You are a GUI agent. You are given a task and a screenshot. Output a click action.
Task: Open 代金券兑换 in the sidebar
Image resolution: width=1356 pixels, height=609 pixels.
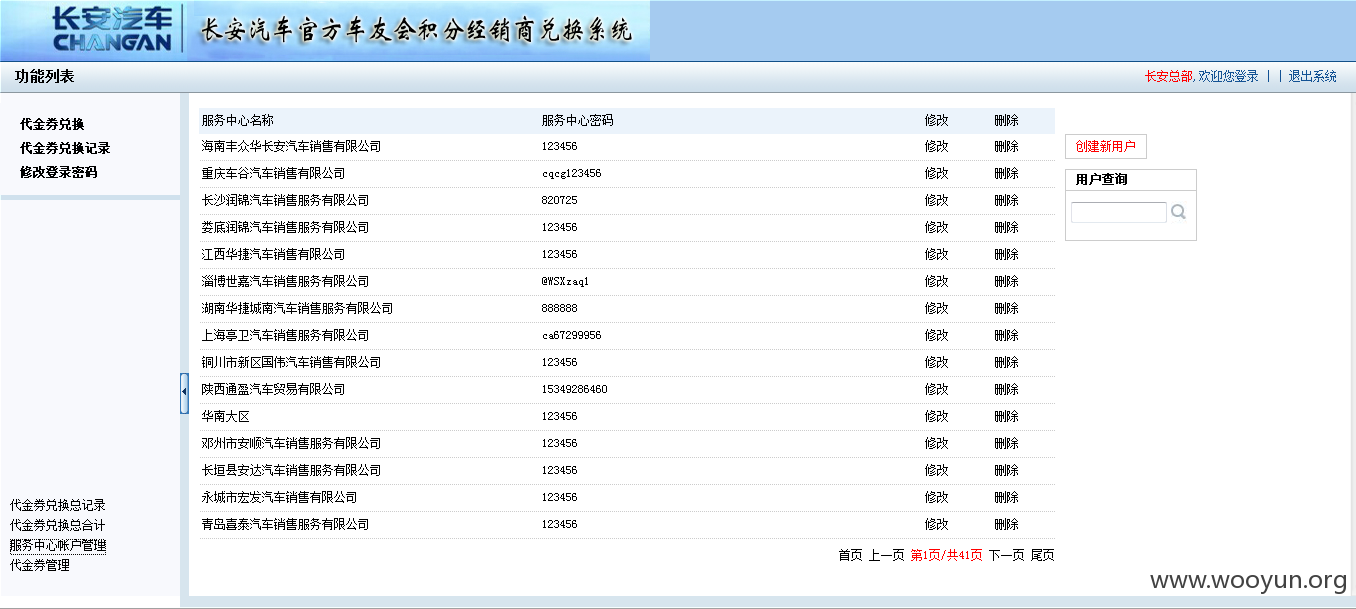click(x=52, y=124)
